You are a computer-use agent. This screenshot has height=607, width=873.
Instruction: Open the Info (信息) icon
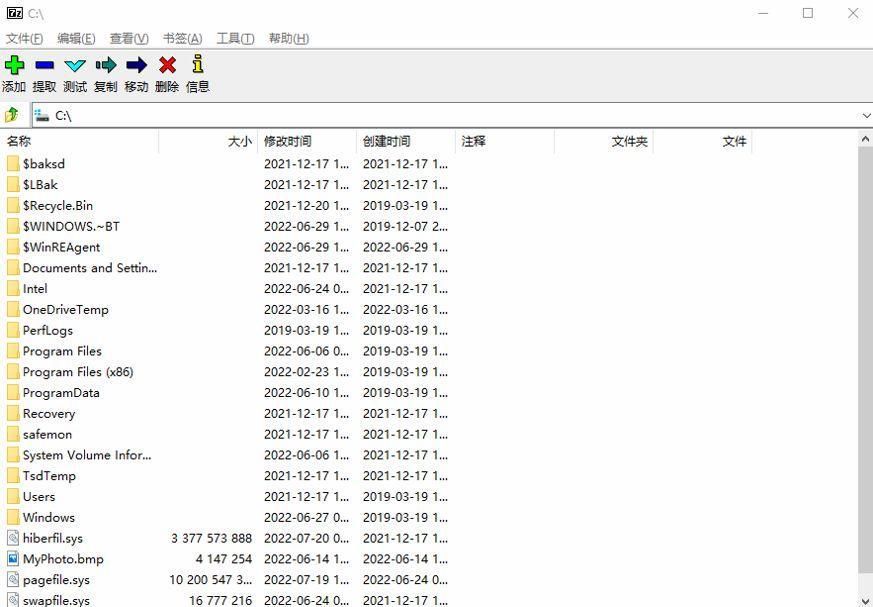click(x=198, y=64)
